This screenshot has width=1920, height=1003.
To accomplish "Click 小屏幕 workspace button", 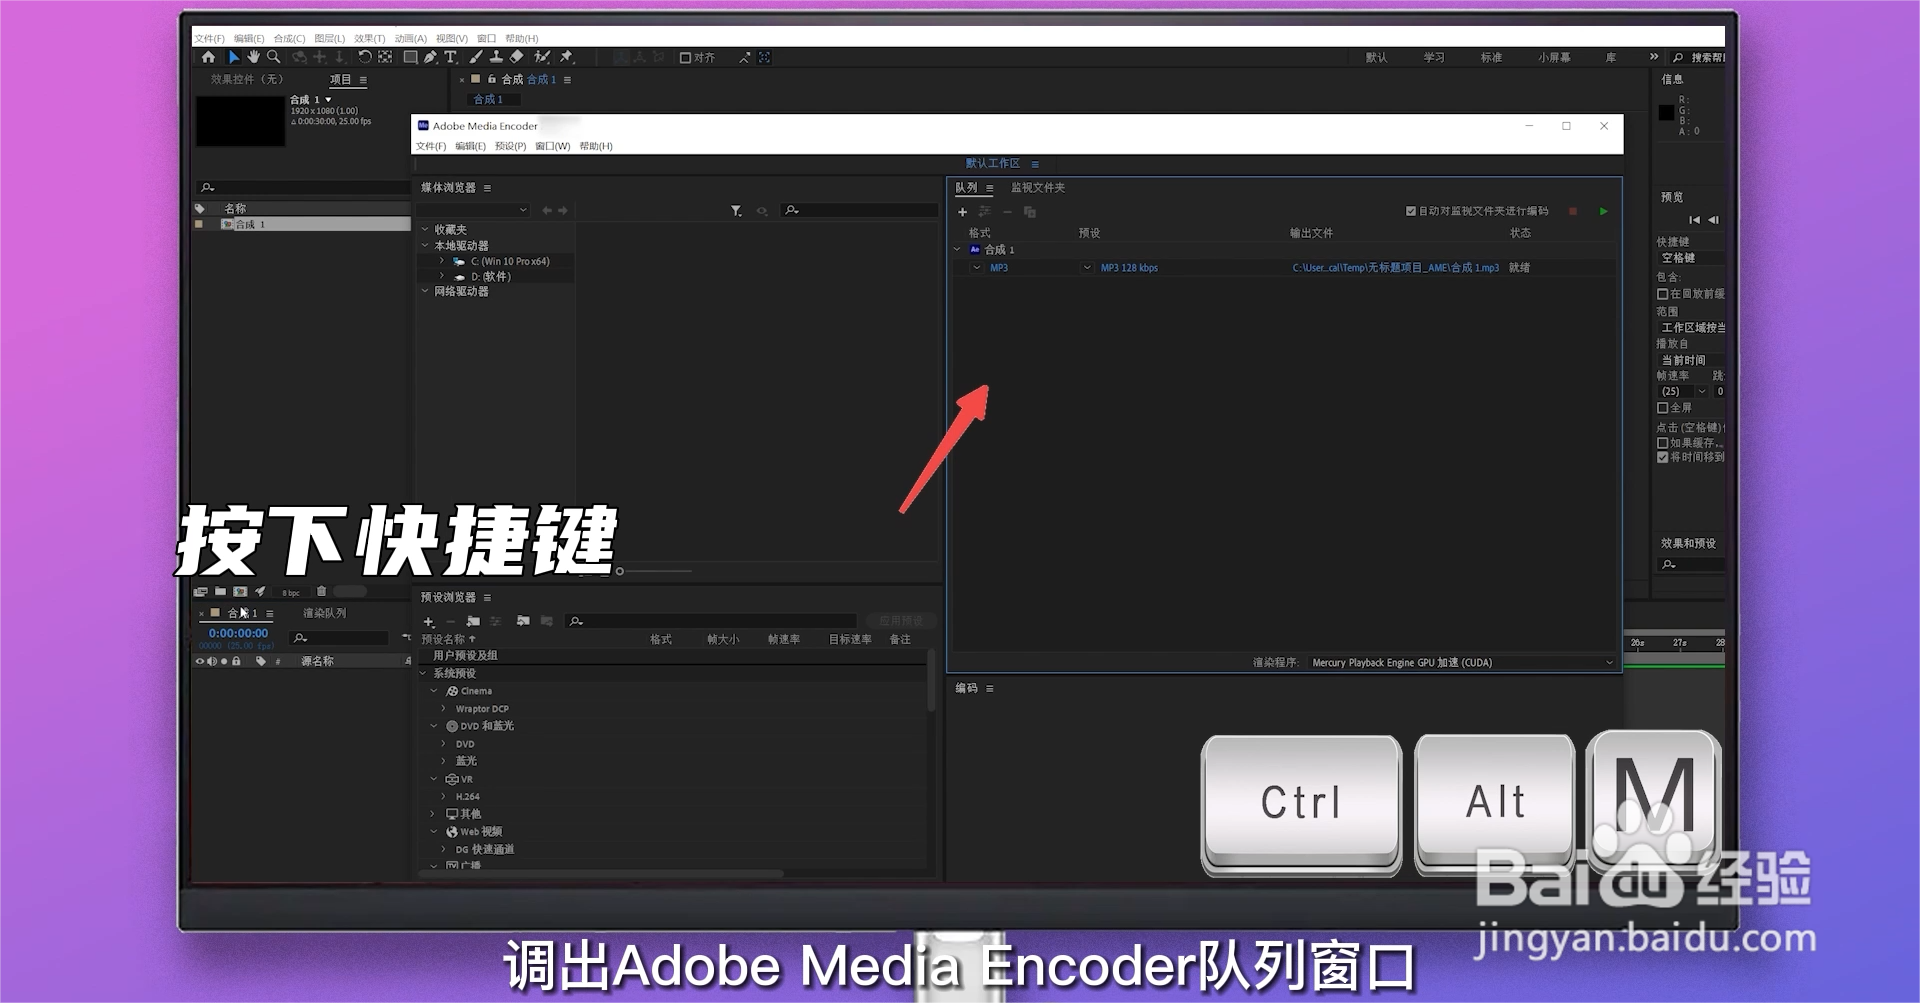I will (1554, 58).
